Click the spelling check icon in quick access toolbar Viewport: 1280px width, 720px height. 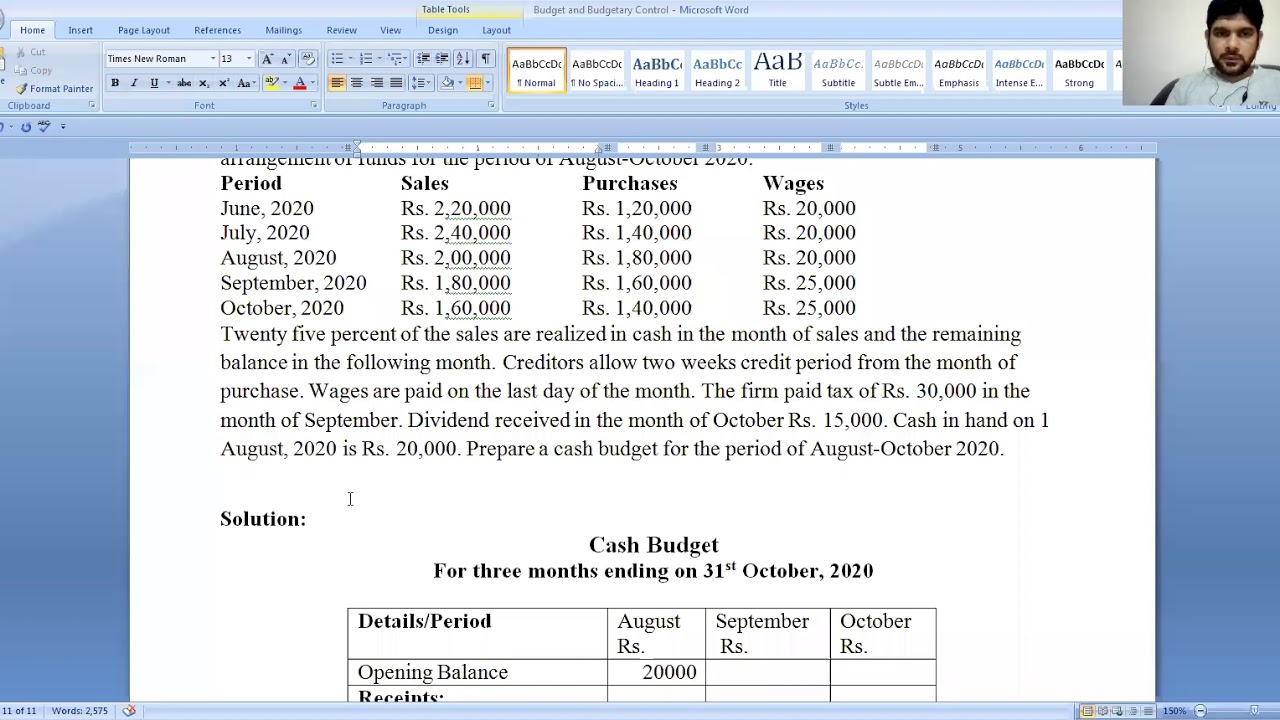click(x=44, y=126)
